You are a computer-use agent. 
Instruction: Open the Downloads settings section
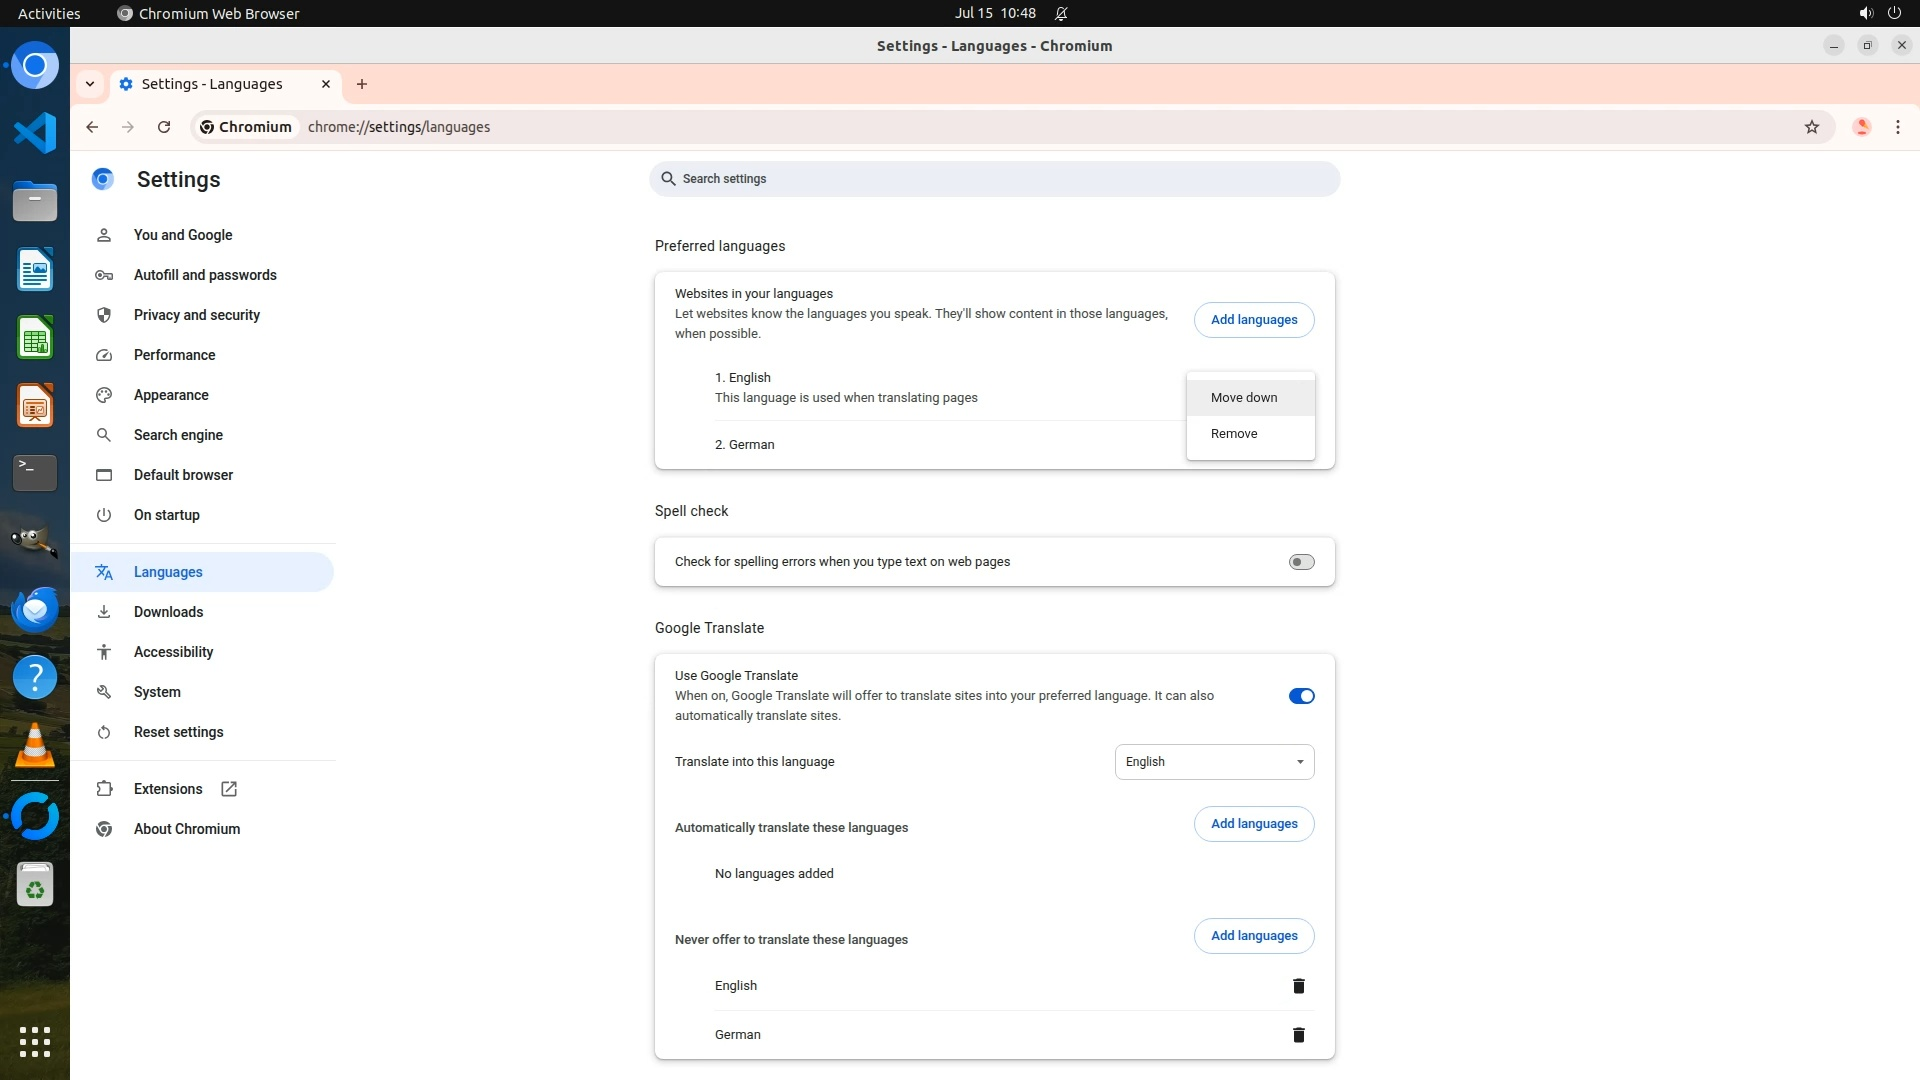click(x=168, y=612)
